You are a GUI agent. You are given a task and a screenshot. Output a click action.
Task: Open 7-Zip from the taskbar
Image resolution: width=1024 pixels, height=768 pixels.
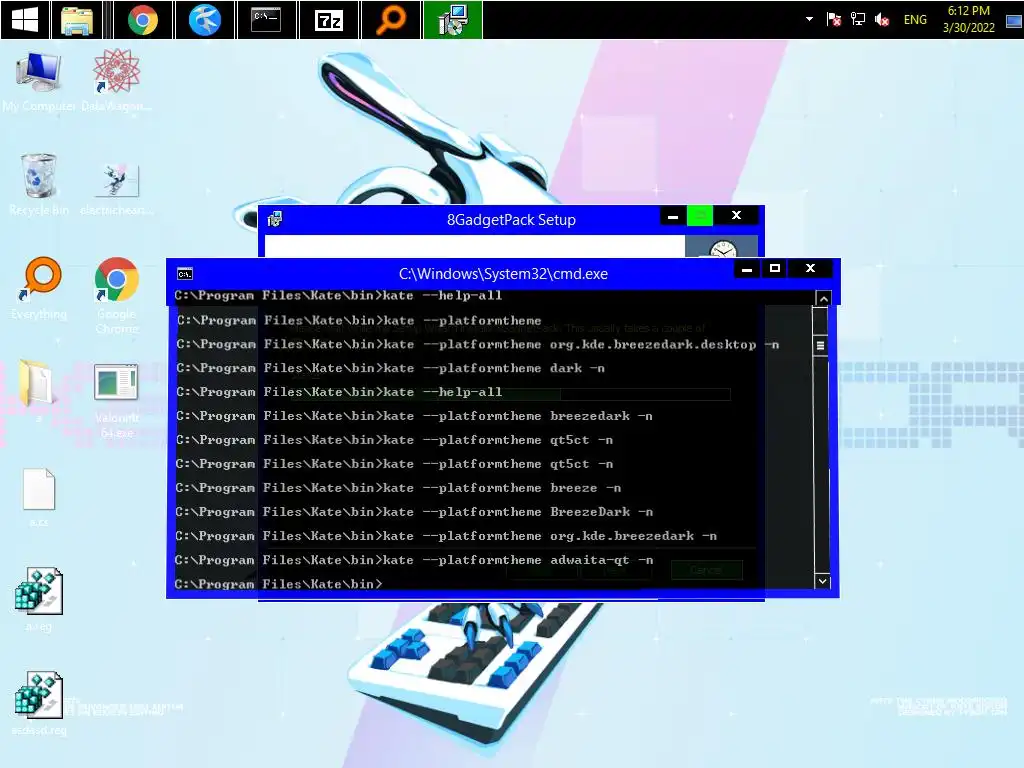pyautogui.click(x=328, y=20)
